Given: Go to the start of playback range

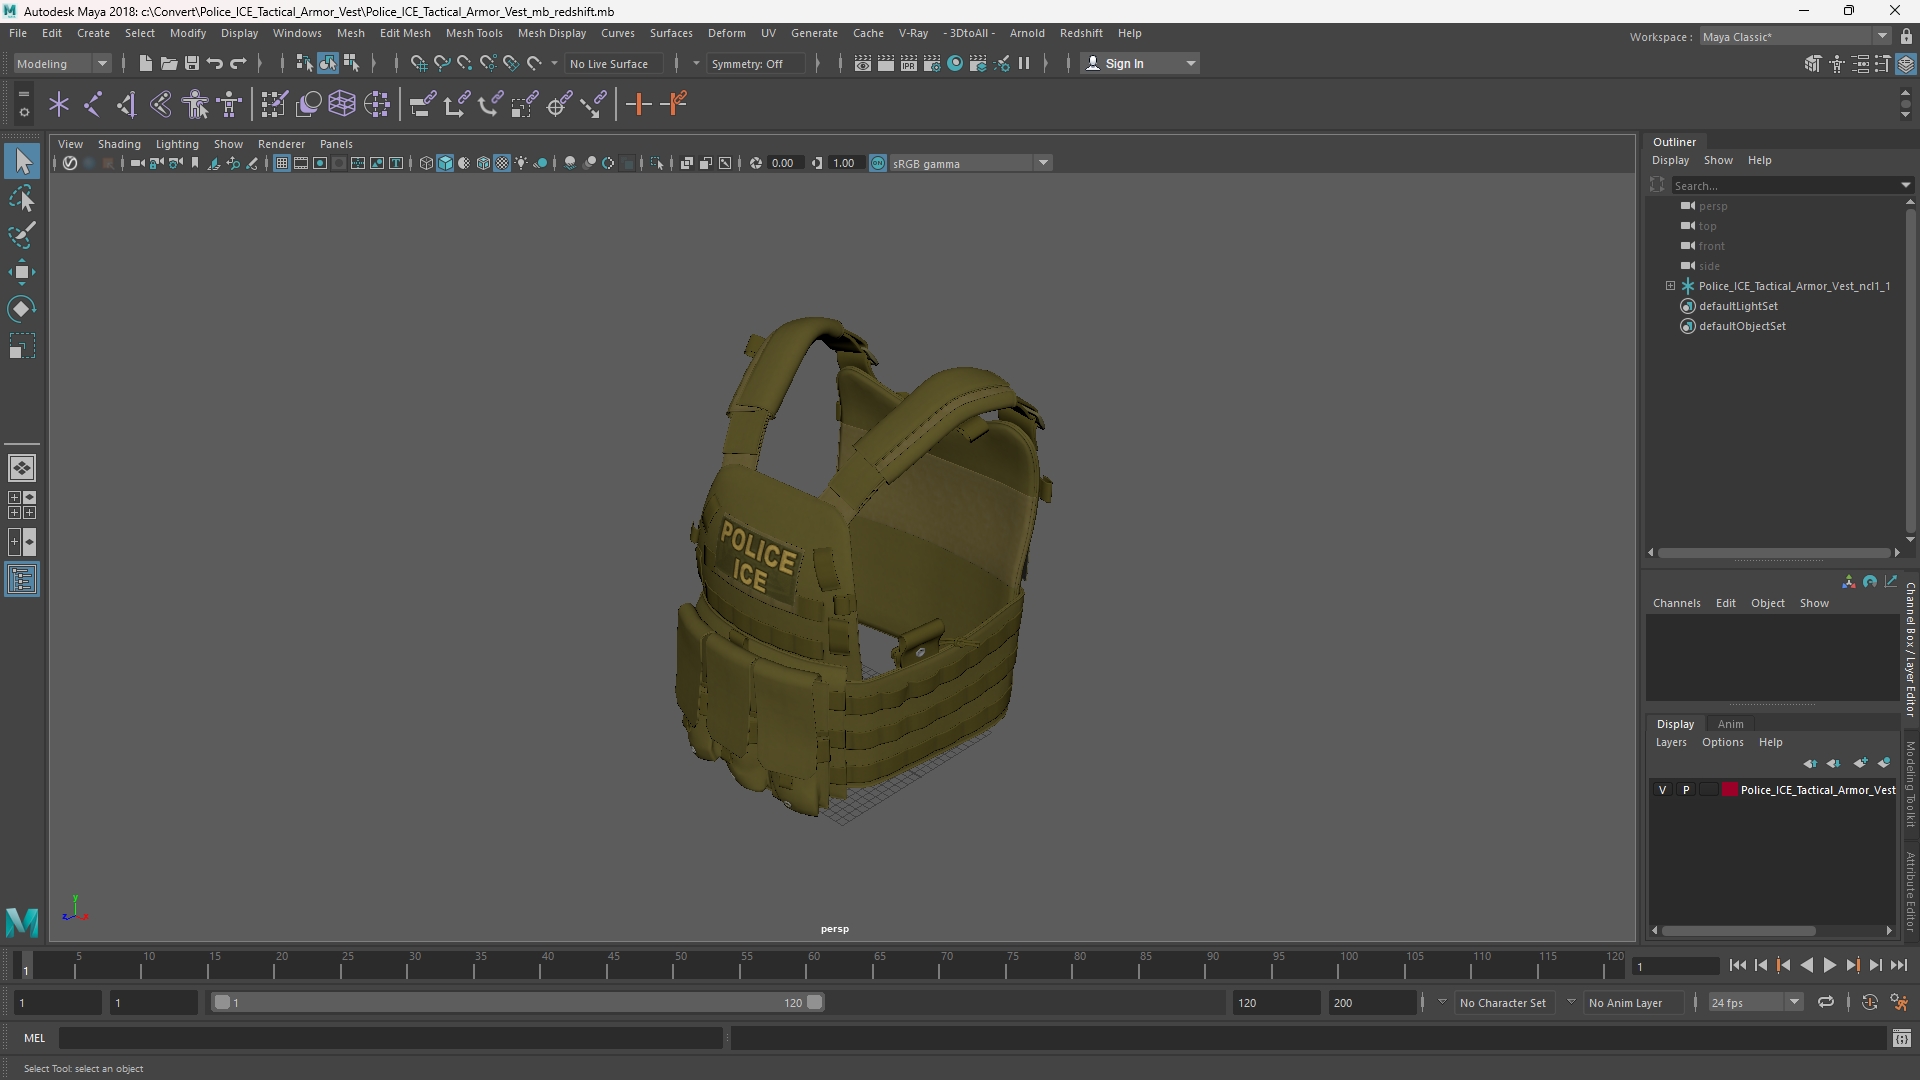Looking at the screenshot, I should coord(1737,965).
